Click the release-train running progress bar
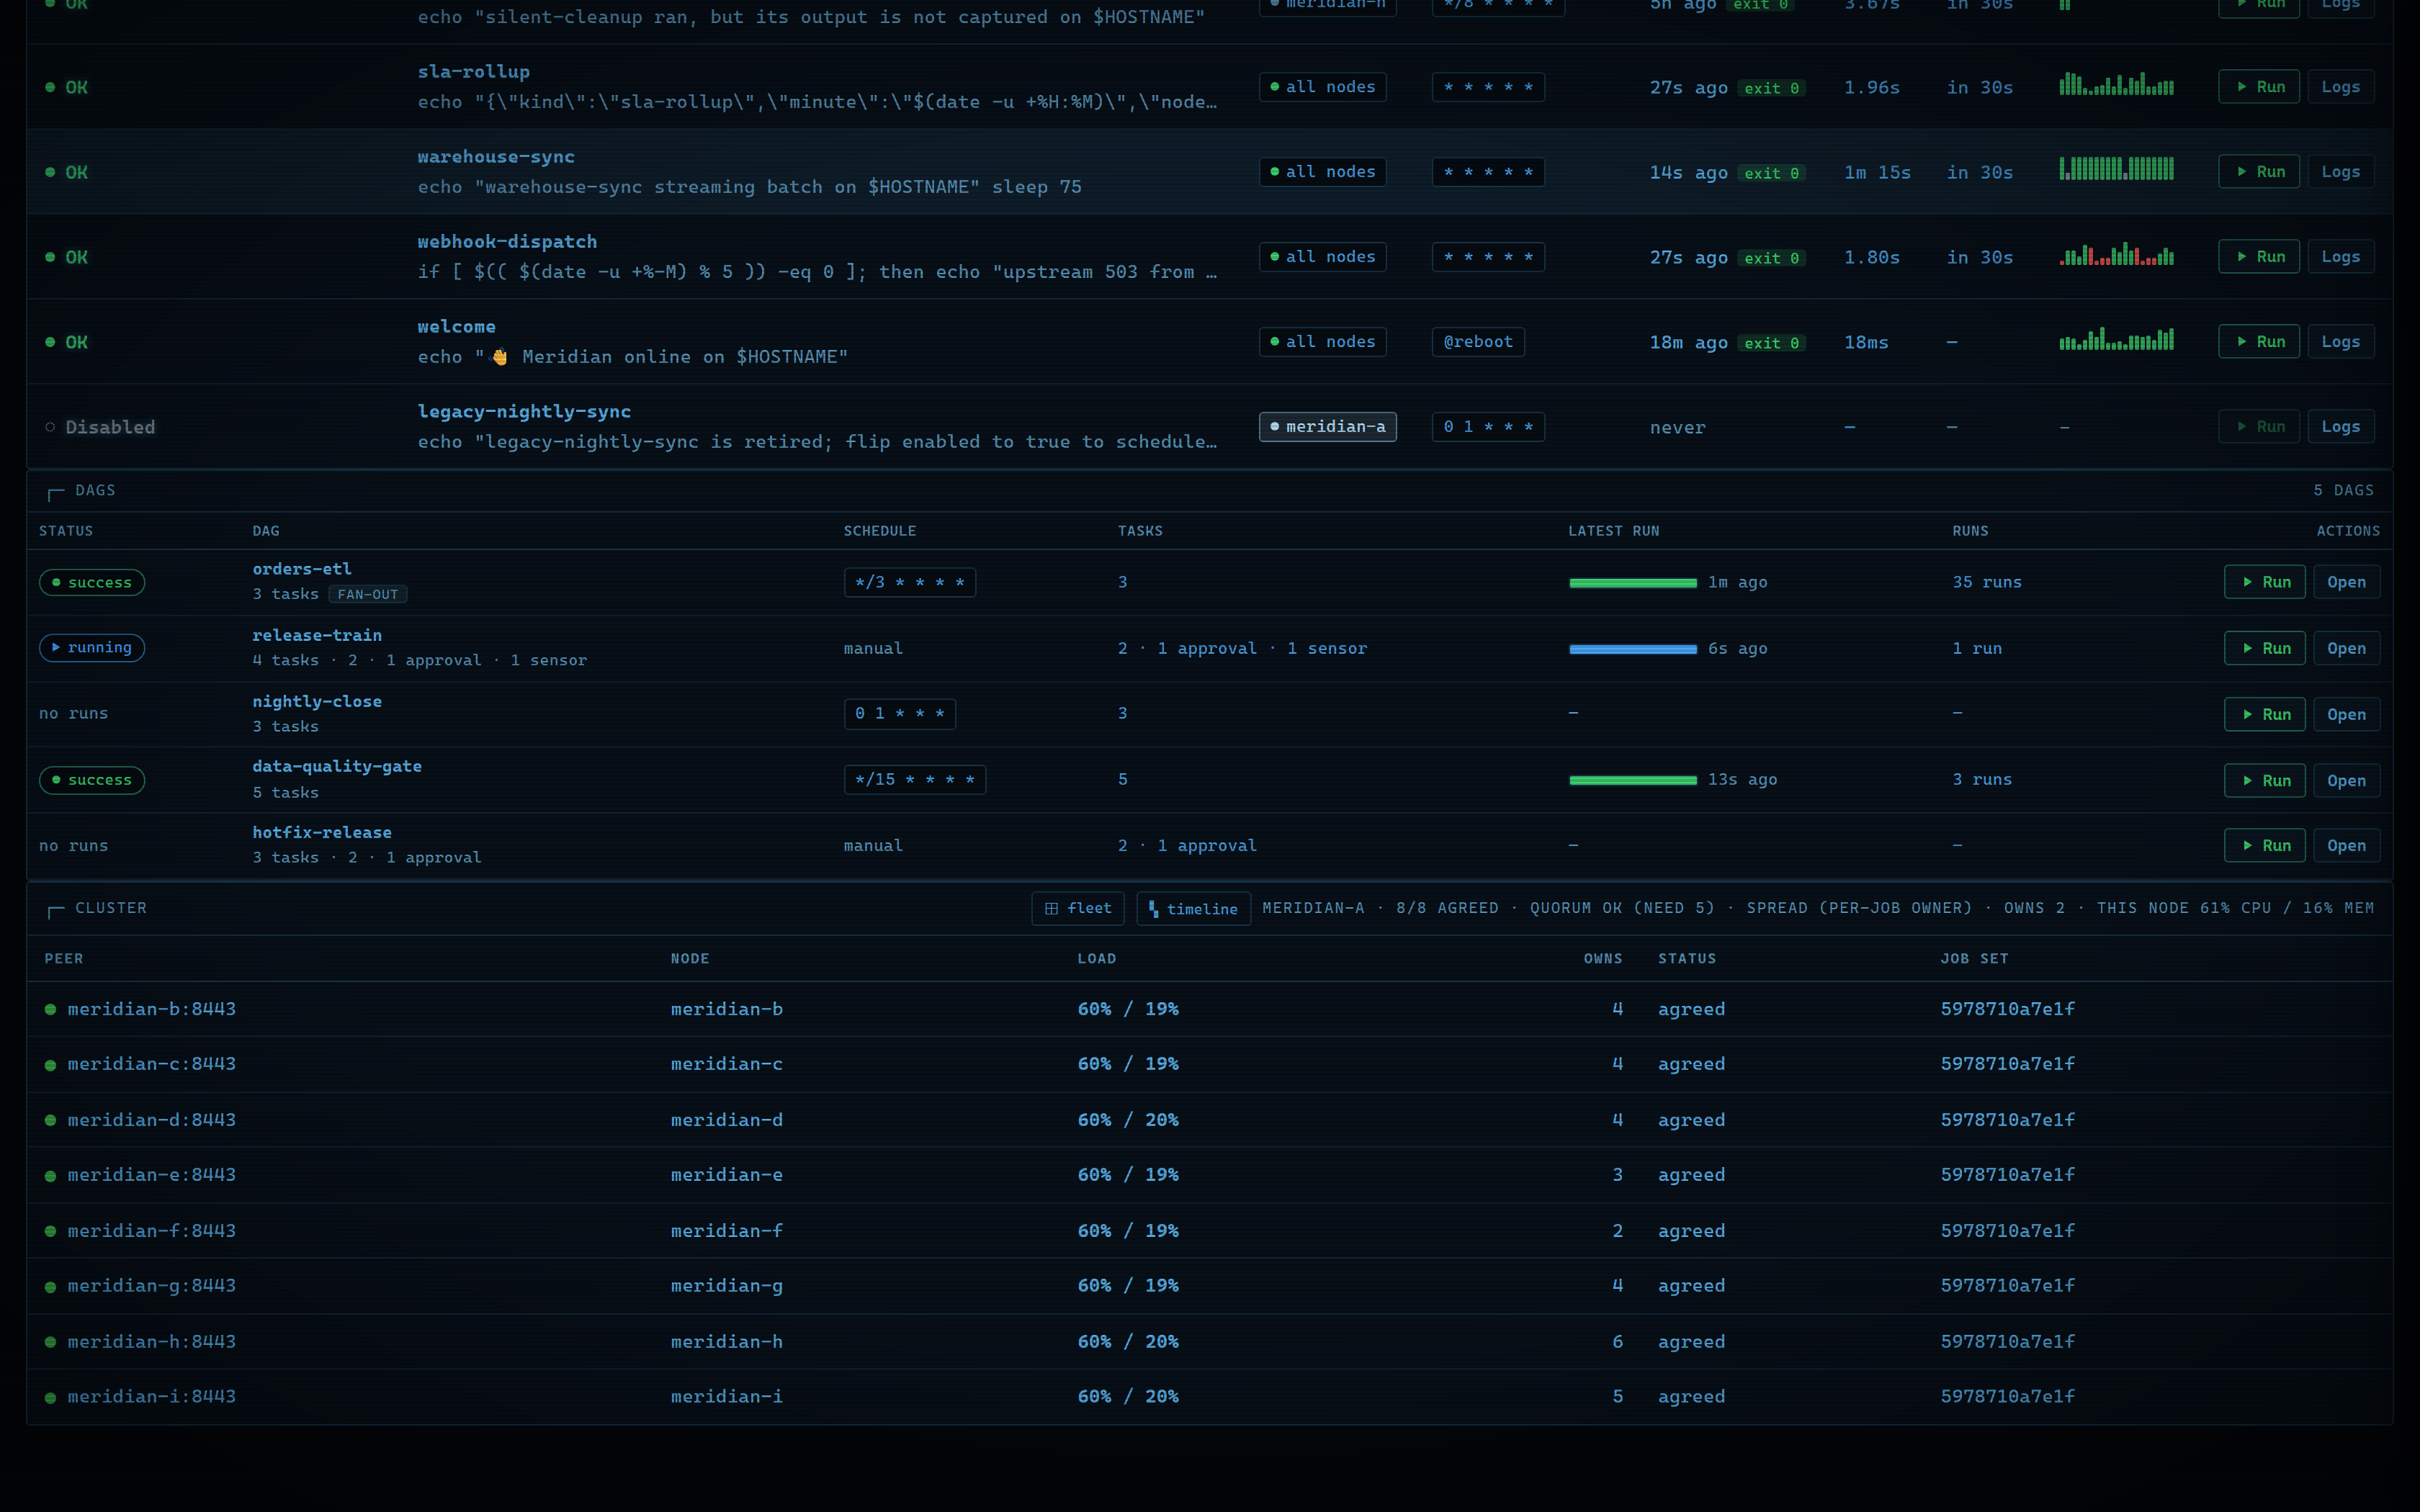This screenshot has height=1512, width=2420. pyautogui.click(x=1632, y=649)
